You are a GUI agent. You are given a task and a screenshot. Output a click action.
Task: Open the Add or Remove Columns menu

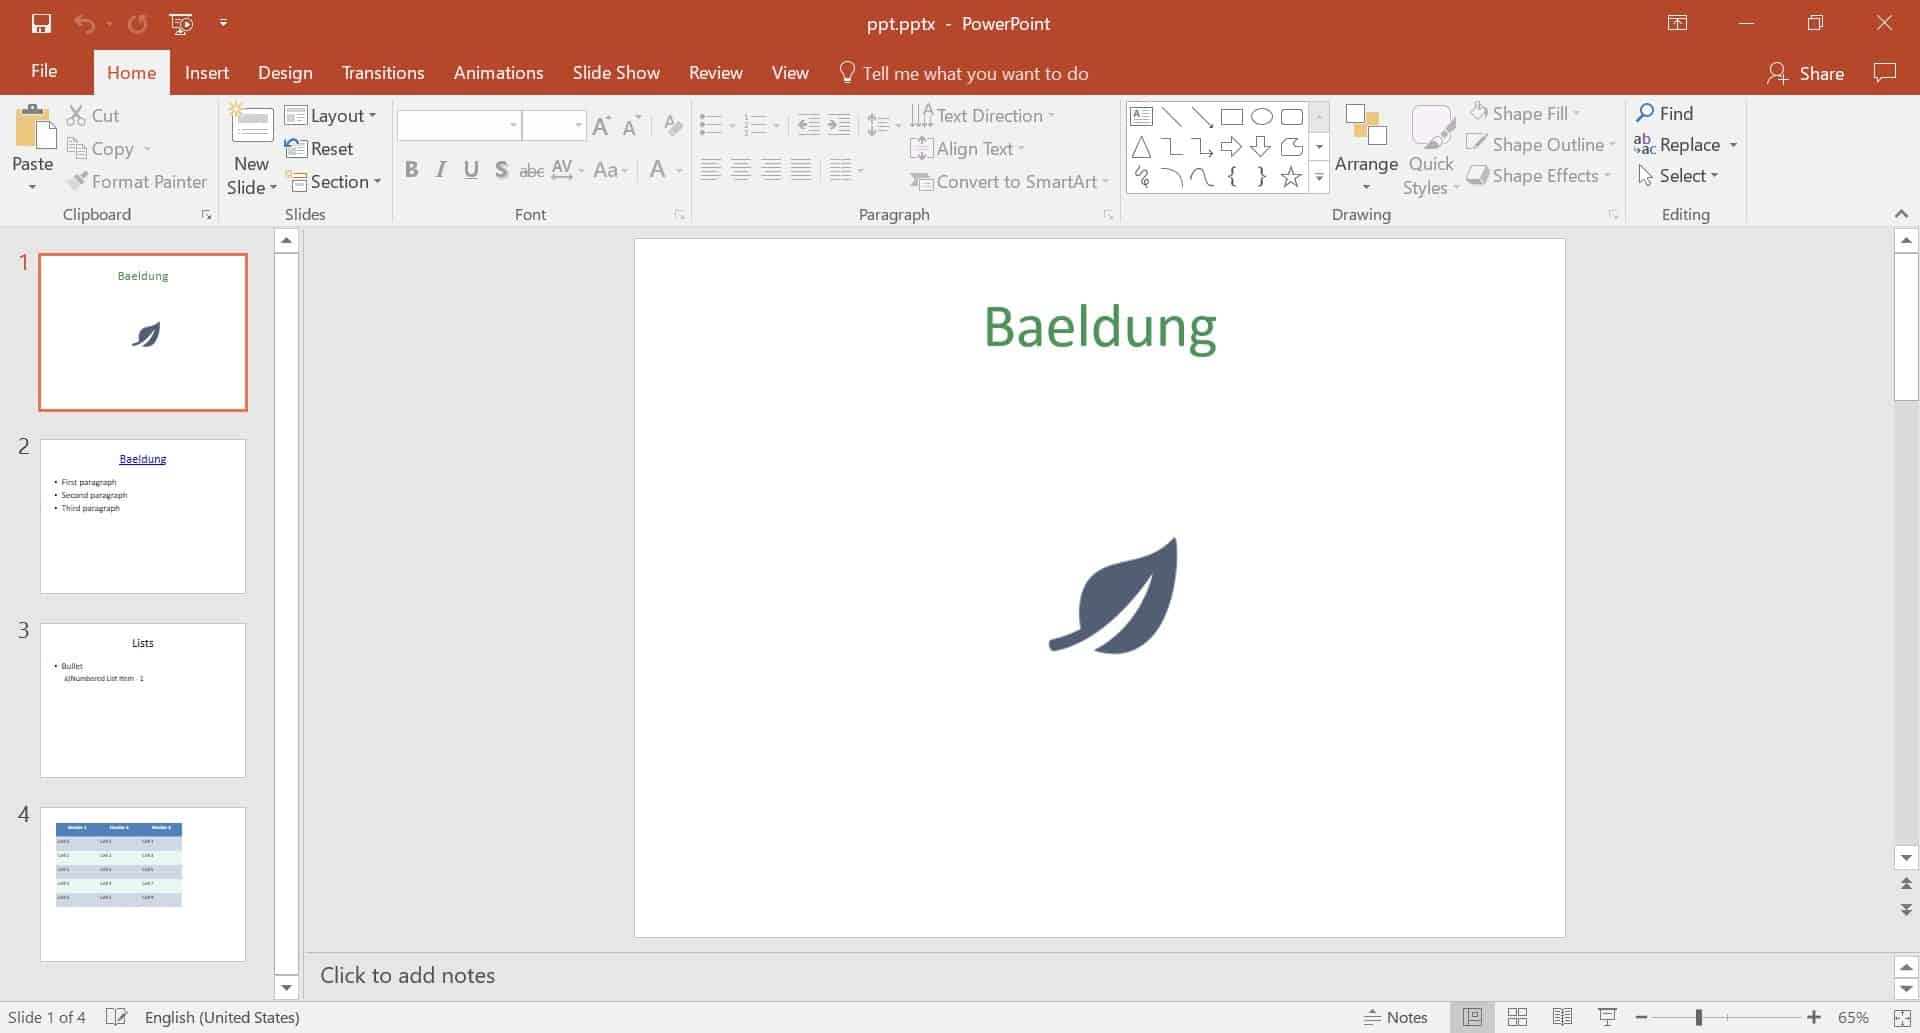pyautogui.click(x=847, y=170)
